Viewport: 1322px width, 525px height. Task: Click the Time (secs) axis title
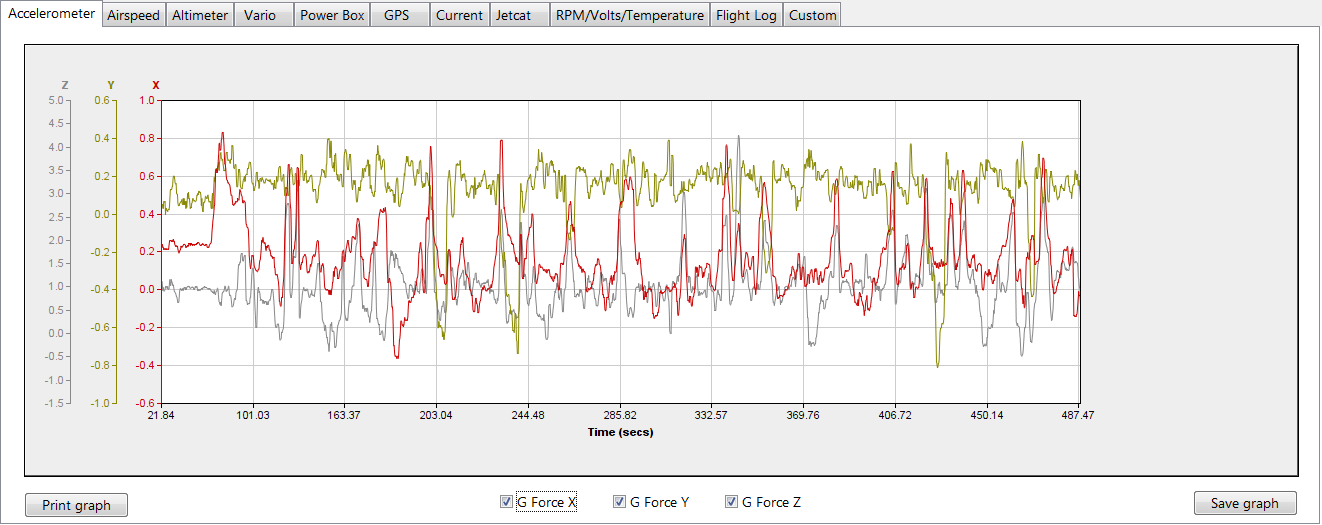click(x=620, y=432)
